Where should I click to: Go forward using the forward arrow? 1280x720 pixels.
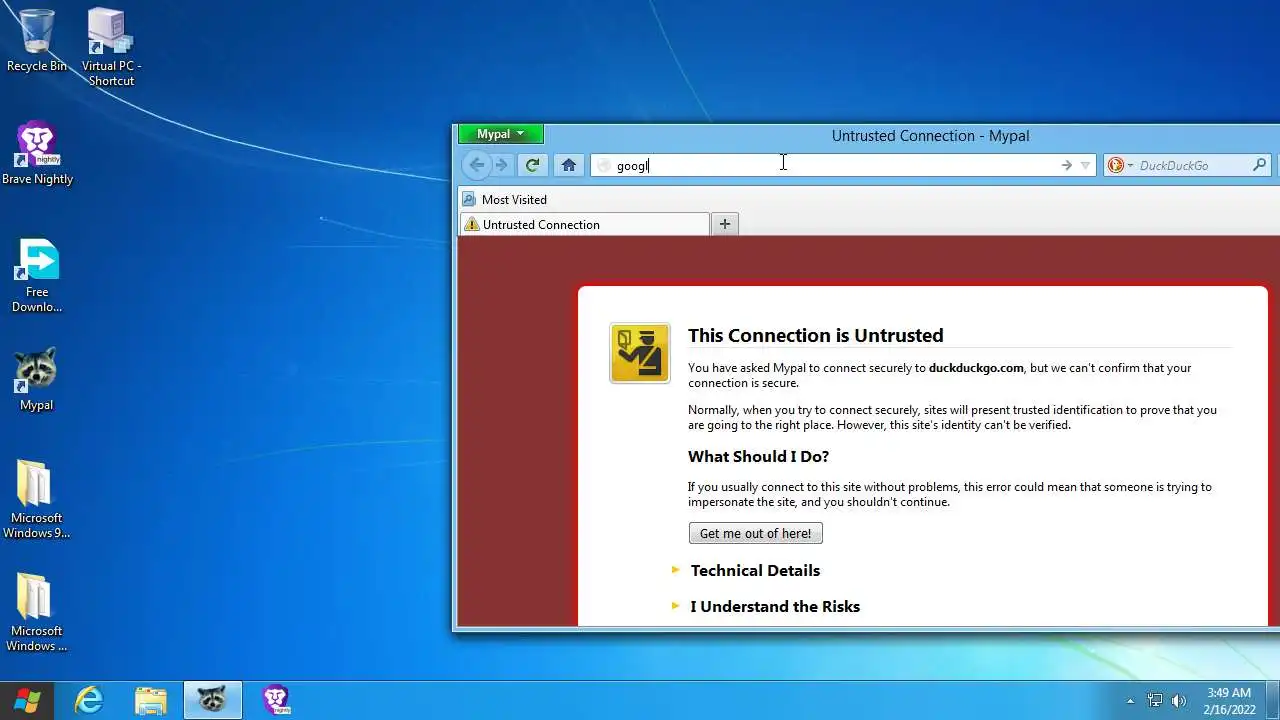502,165
